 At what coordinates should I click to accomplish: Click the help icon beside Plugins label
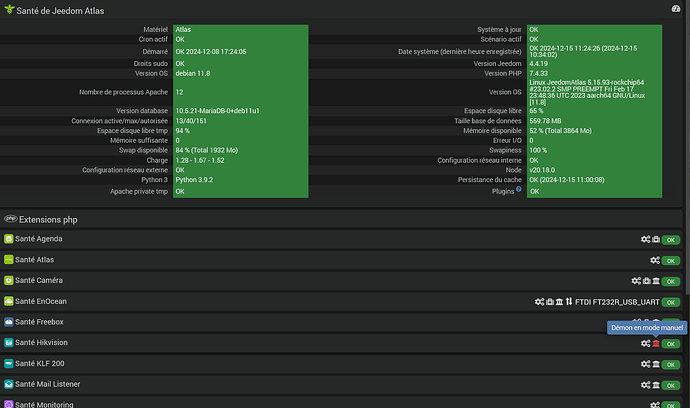point(518,189)
